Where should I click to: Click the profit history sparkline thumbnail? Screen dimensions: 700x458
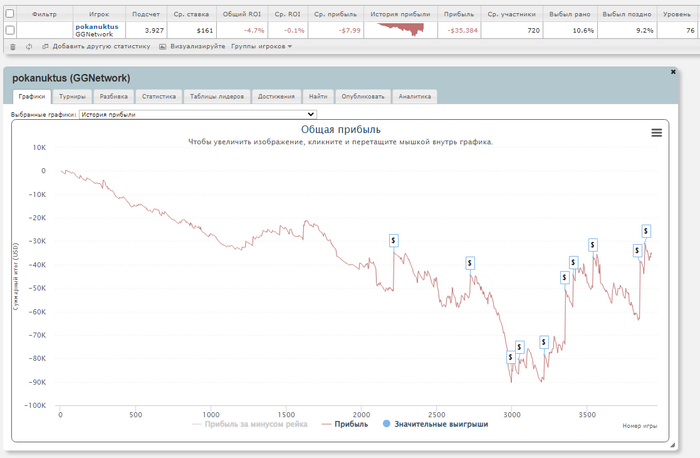(x=400, y=30)
